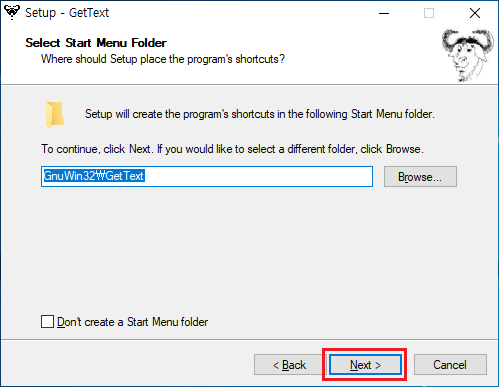Click the "Select Start Menu Folder" heading

(x=96, y=43)
